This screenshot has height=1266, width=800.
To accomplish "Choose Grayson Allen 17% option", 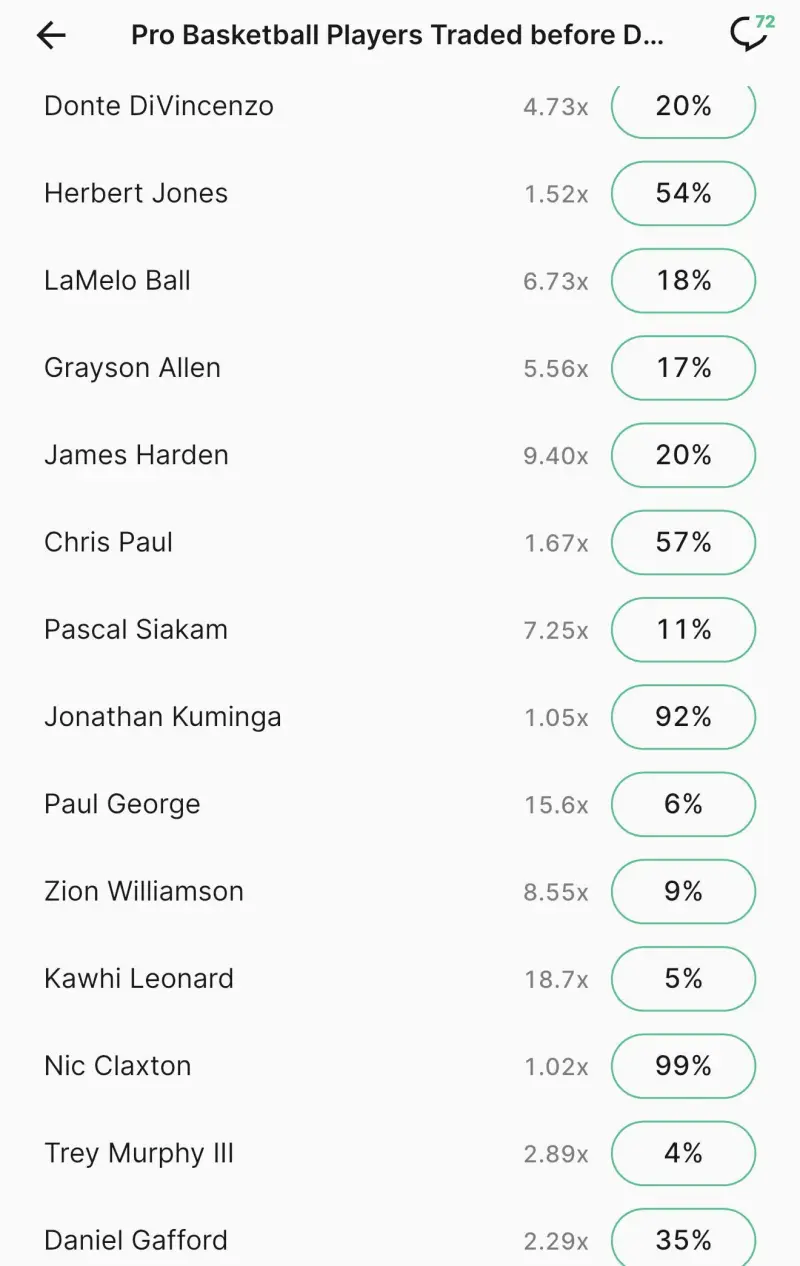I will point(683,368).
